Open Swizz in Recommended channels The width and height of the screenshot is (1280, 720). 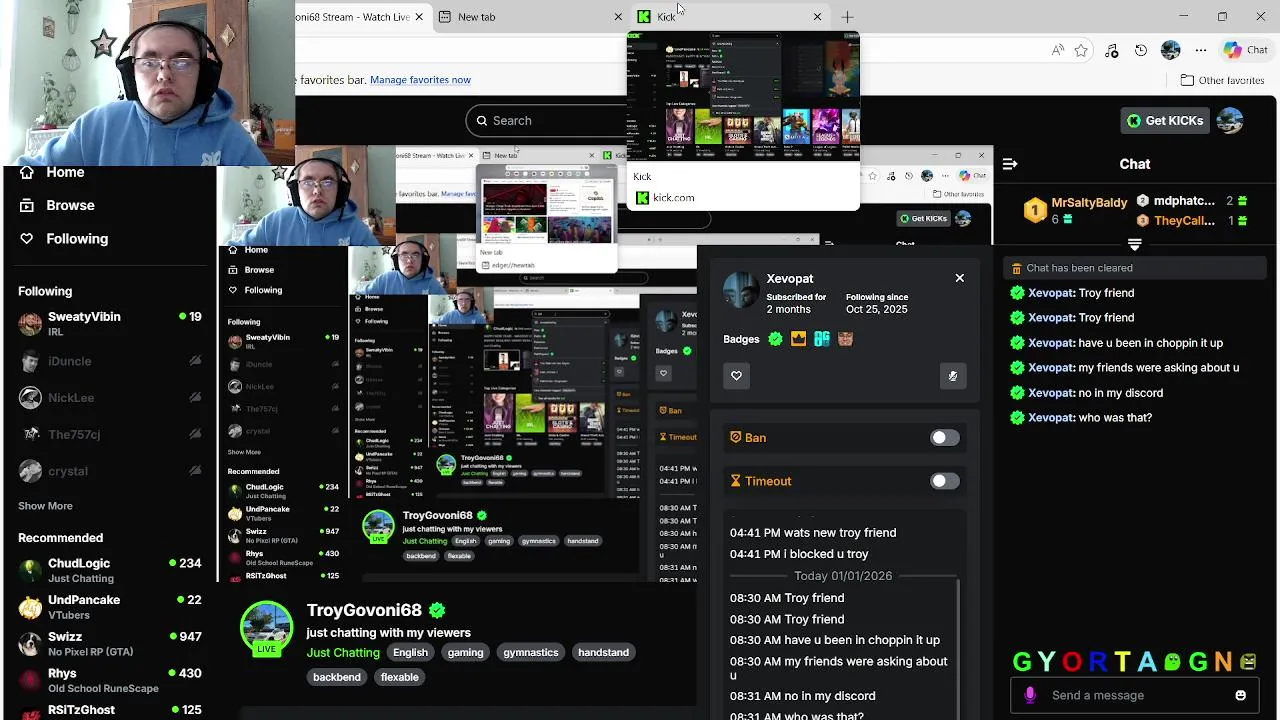point(110,643)
